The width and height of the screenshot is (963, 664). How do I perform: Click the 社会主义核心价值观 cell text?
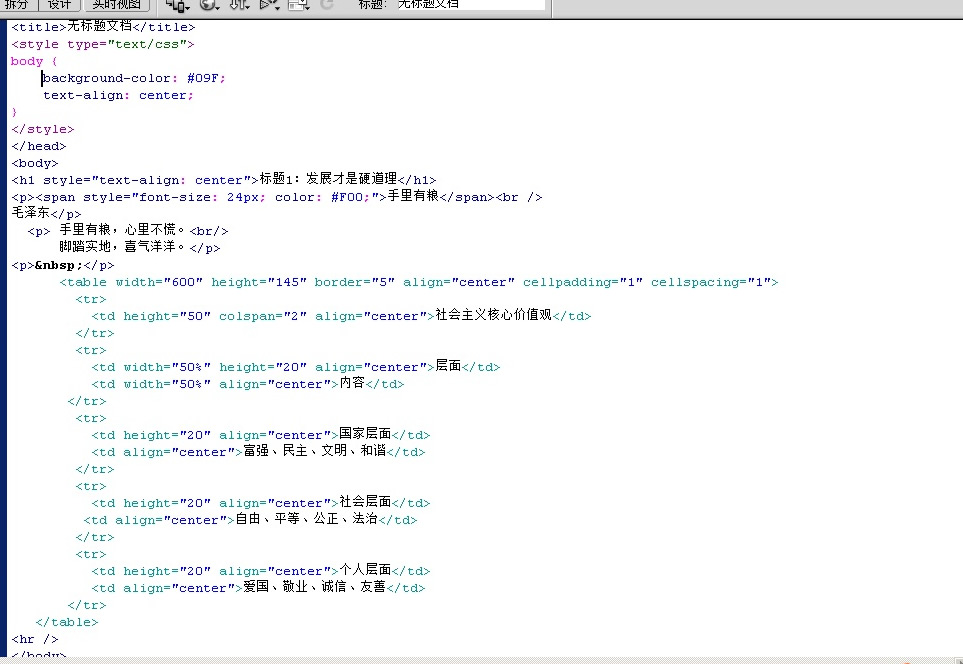pos(493,315)
